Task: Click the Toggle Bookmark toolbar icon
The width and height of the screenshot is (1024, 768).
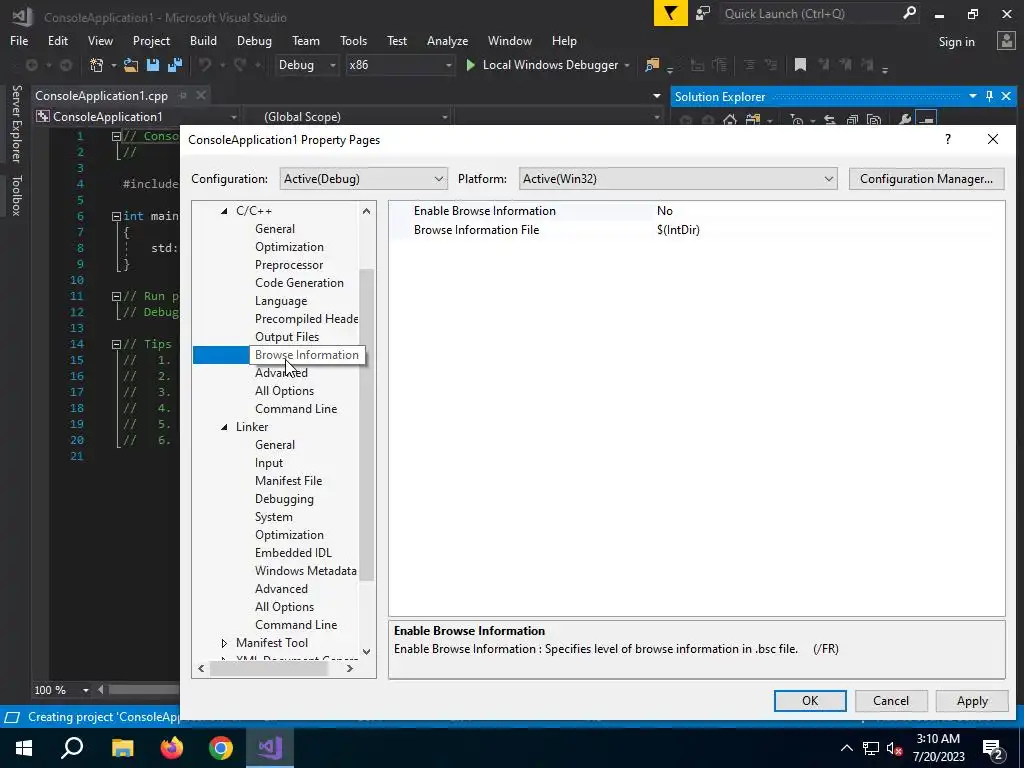Action: click(800, 65)
